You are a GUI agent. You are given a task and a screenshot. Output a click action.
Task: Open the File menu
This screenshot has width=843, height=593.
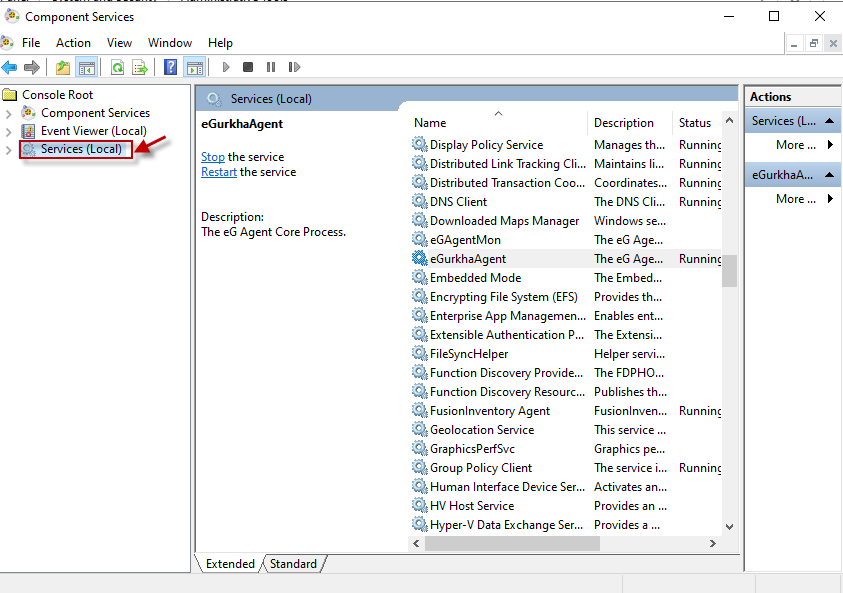(31, 43)
